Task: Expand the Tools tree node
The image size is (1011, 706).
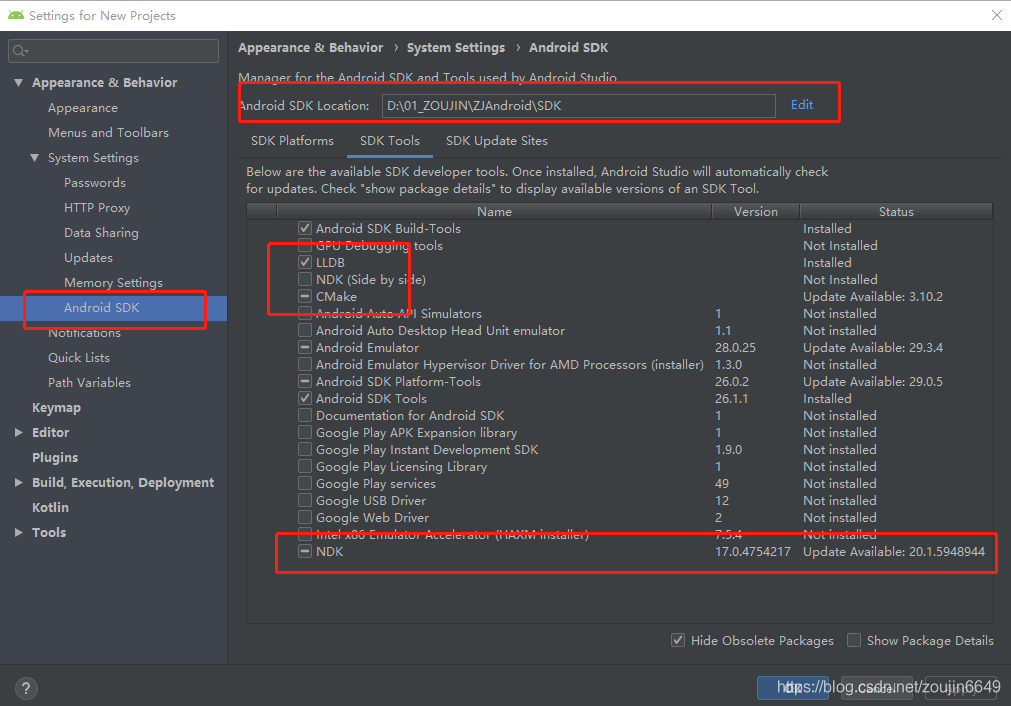Action: pos(19,533)
